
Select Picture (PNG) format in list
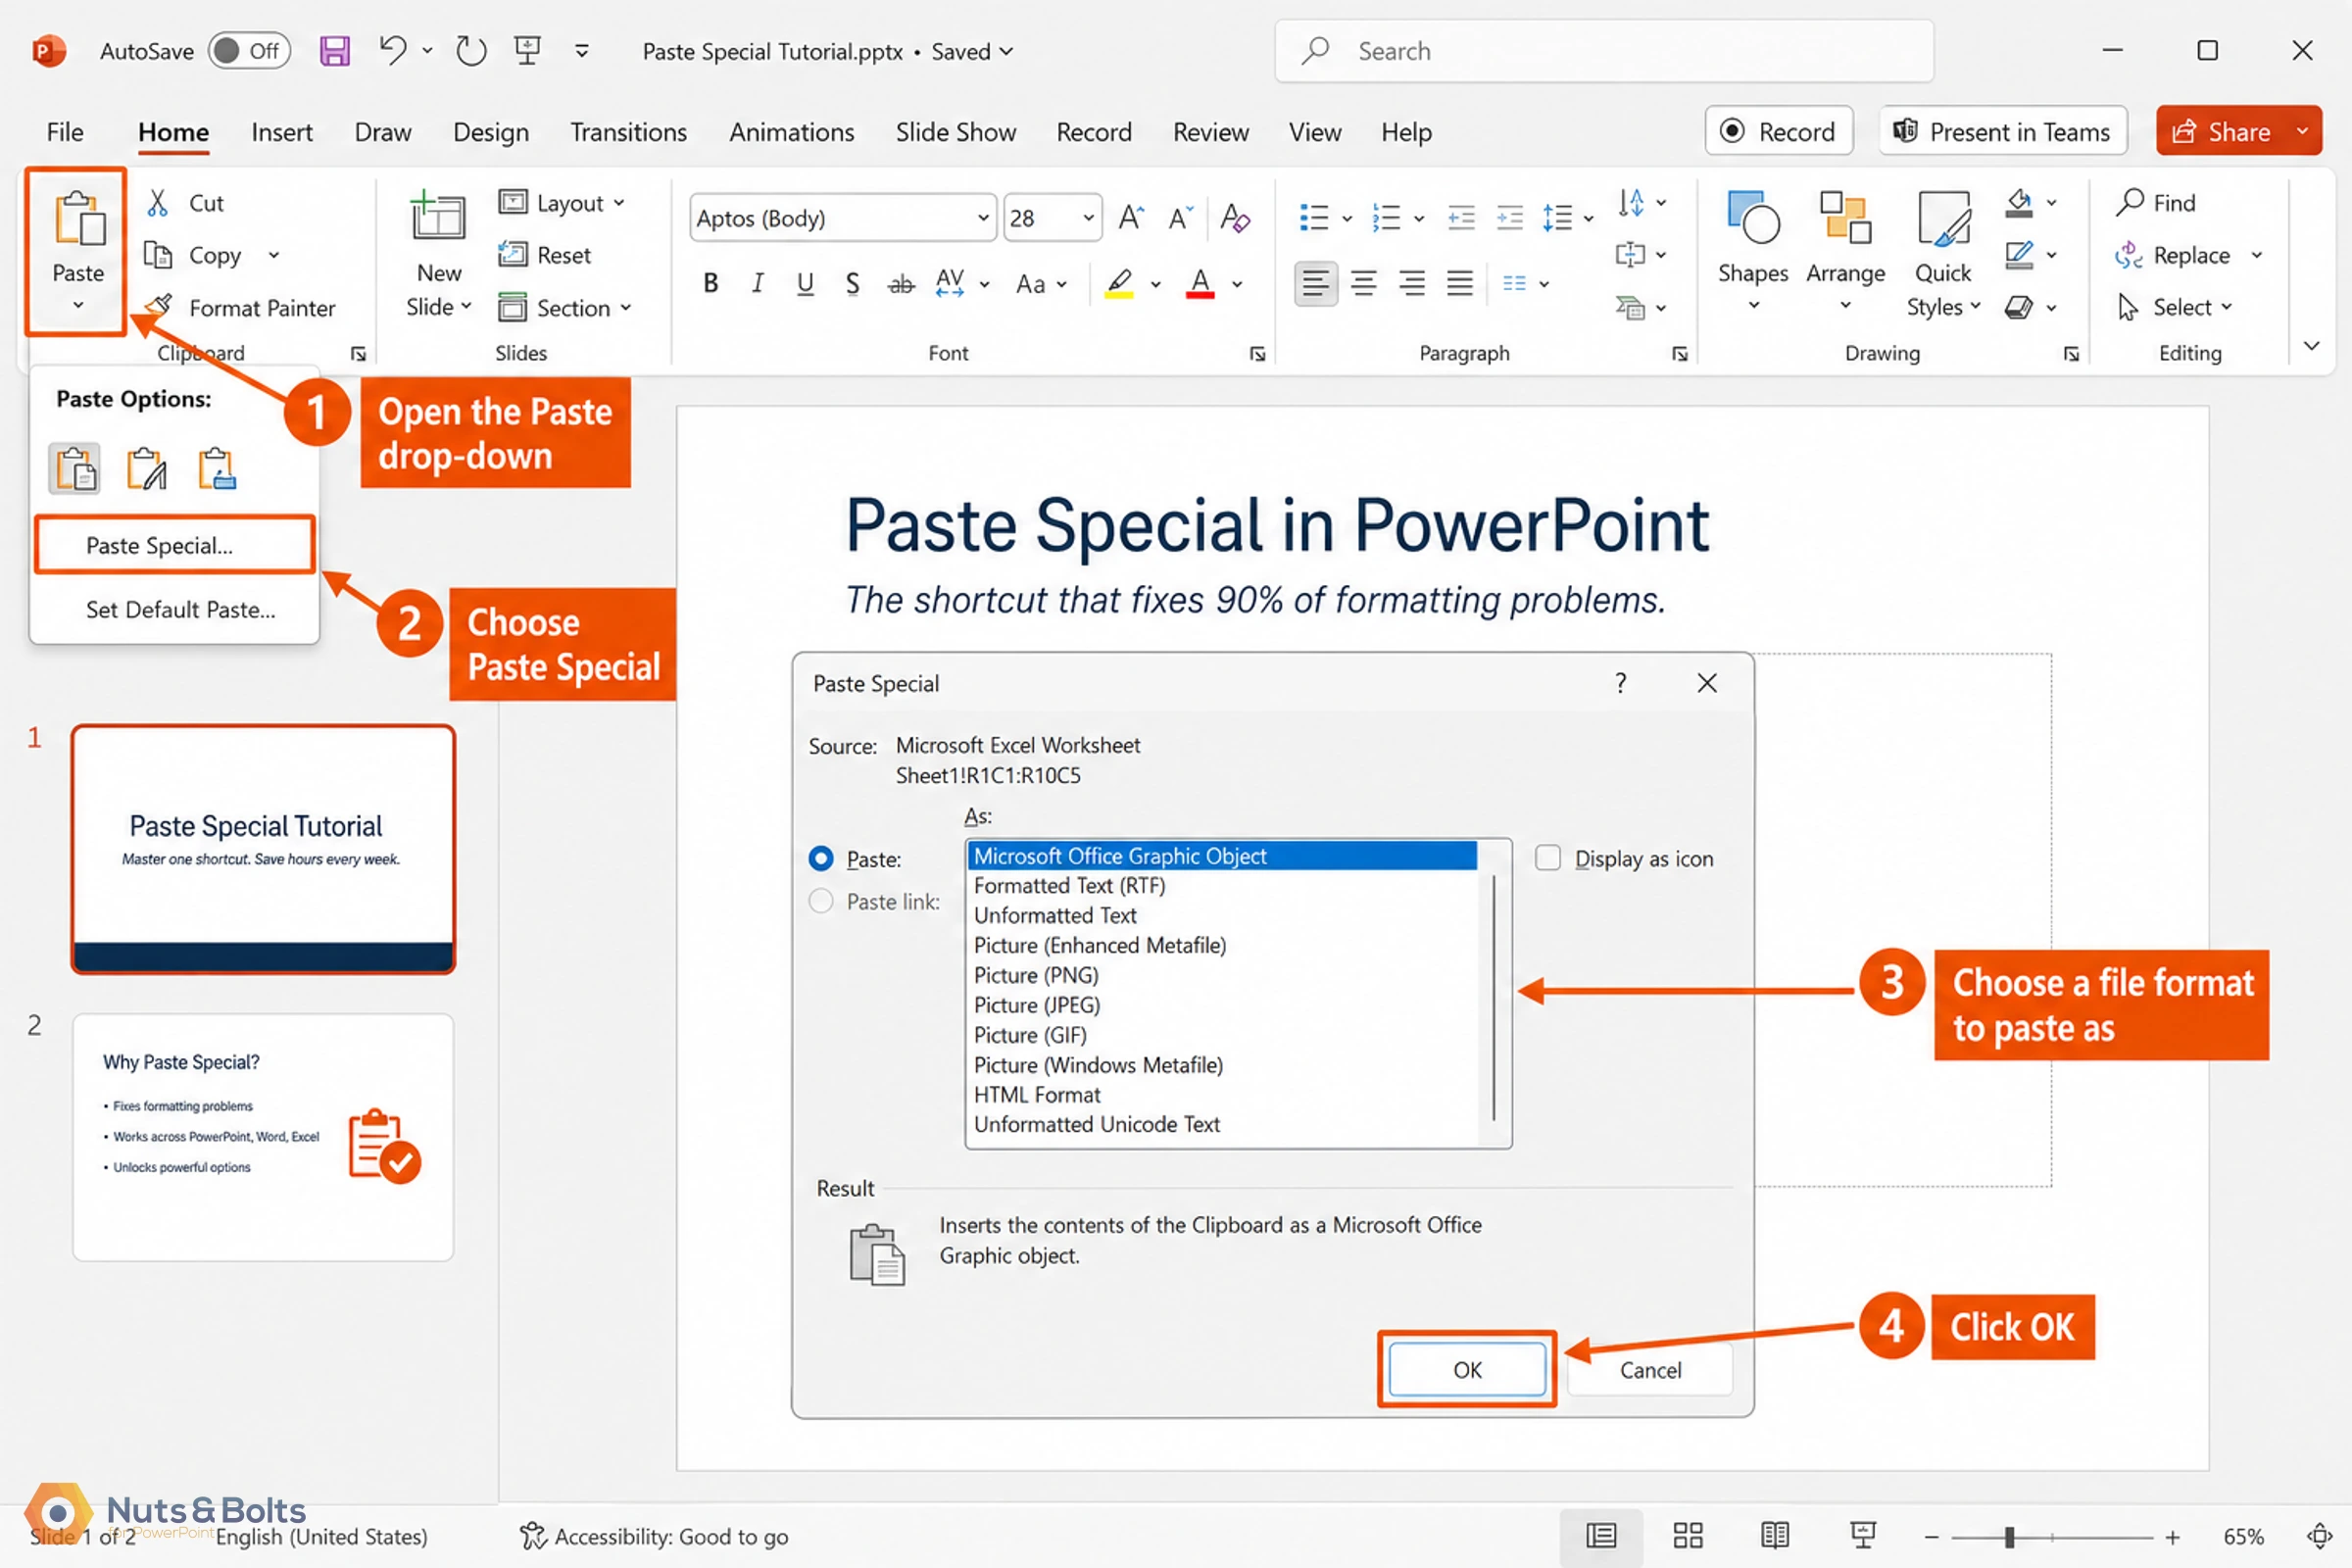tap(1221, 975)
